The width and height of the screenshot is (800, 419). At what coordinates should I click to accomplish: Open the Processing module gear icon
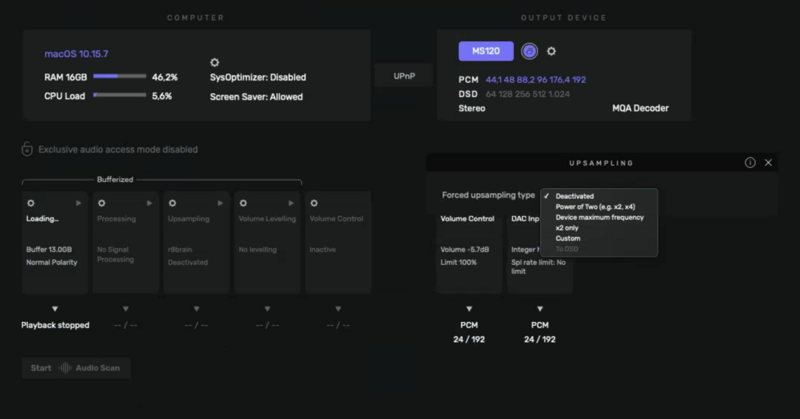point(100,203)
